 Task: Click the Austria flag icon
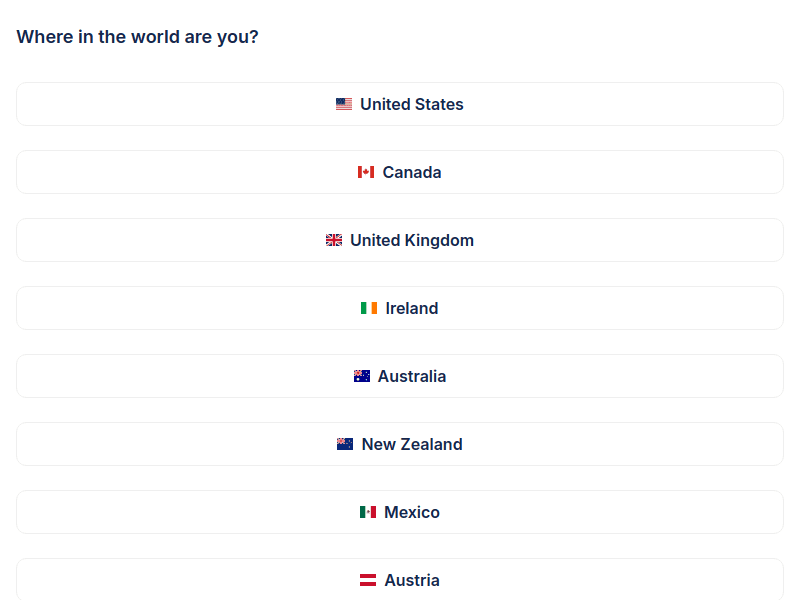(368, 580)
